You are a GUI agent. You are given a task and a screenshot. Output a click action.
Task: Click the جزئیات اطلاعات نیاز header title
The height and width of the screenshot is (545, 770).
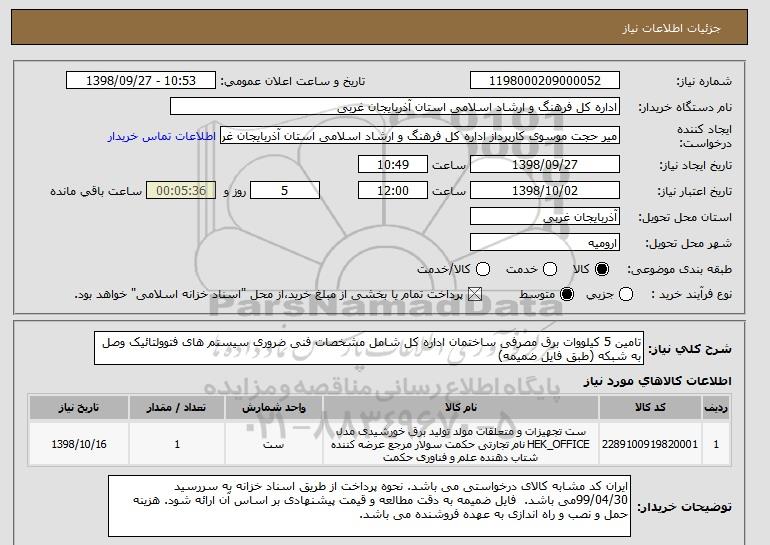pos(671,28)
